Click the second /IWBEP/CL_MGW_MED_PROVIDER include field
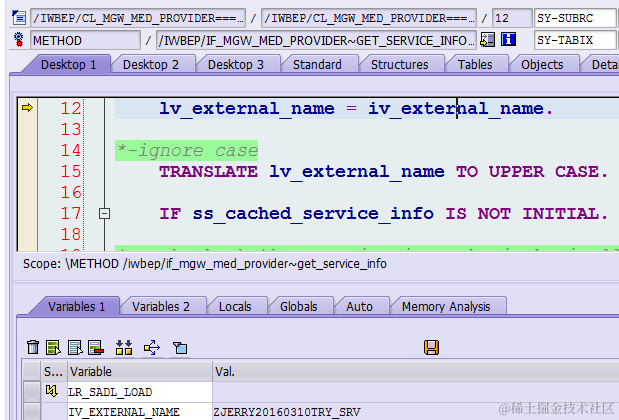 (369, 18)
